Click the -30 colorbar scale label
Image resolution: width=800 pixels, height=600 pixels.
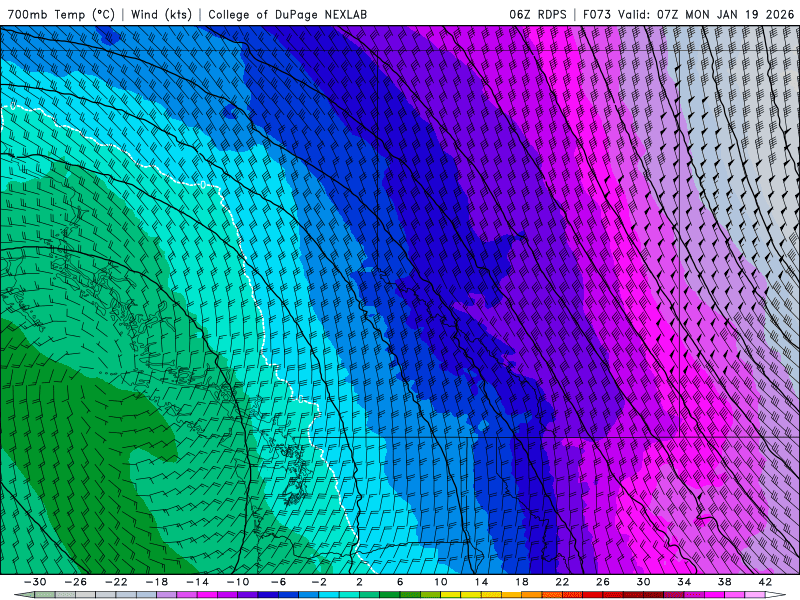click(35, 582)
